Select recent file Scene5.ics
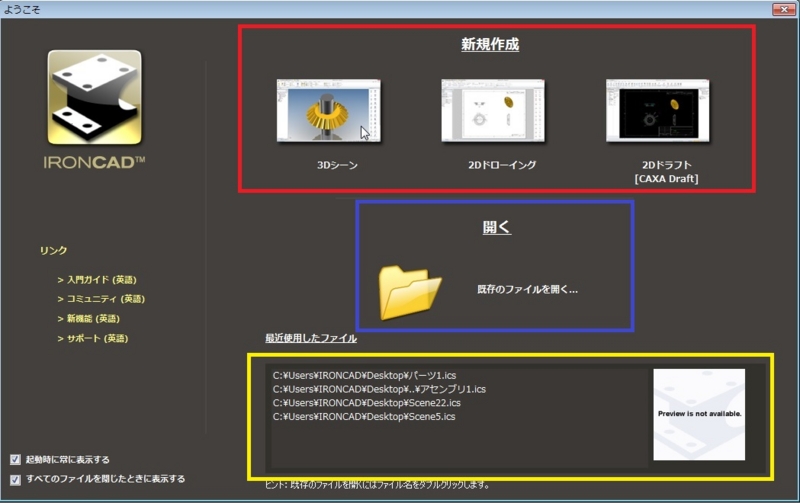Image resolution: width=800 pixels, height=503 pixels. pyautogui.click(x=364, y=417)
